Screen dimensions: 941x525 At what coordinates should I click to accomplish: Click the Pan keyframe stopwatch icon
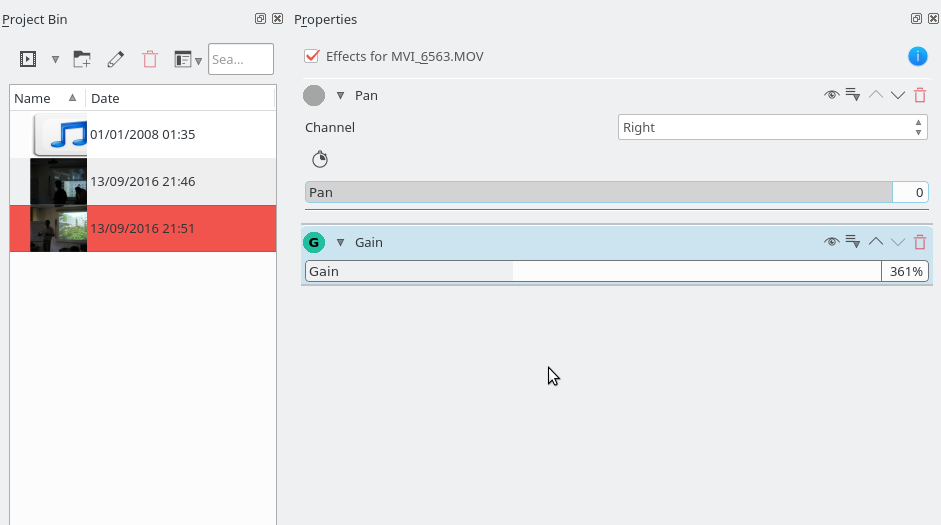point(320,159)
